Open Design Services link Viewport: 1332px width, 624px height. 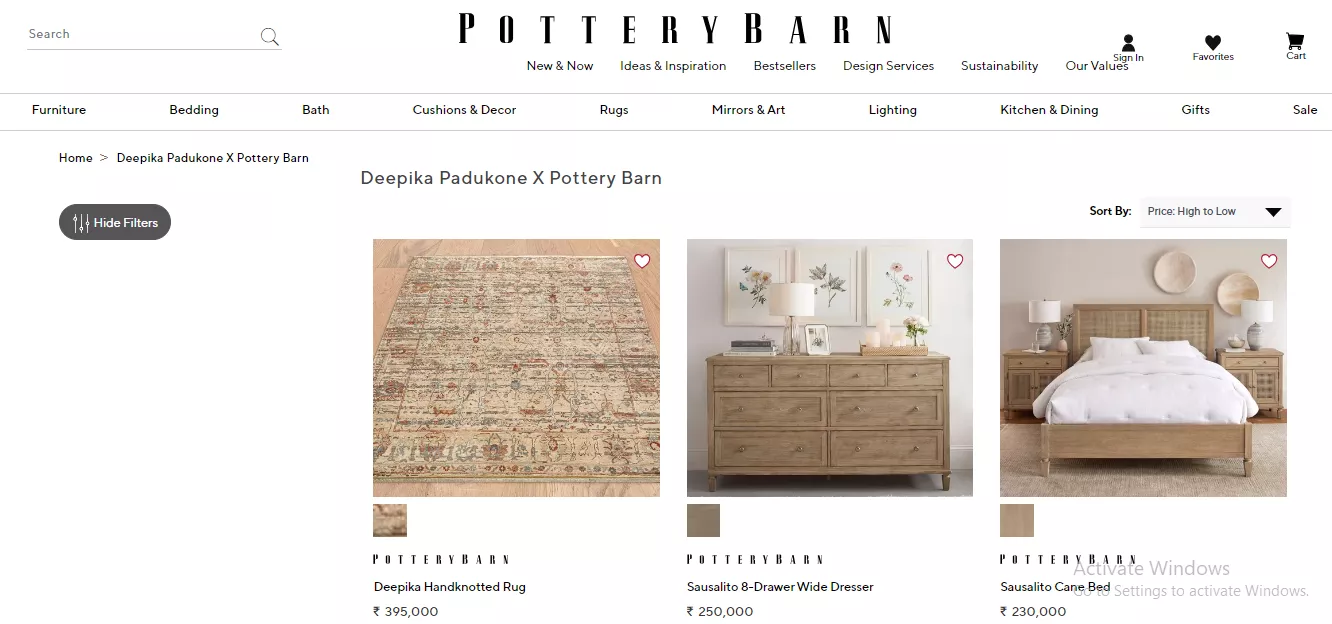pyautogui.click(x=888, y=66)
